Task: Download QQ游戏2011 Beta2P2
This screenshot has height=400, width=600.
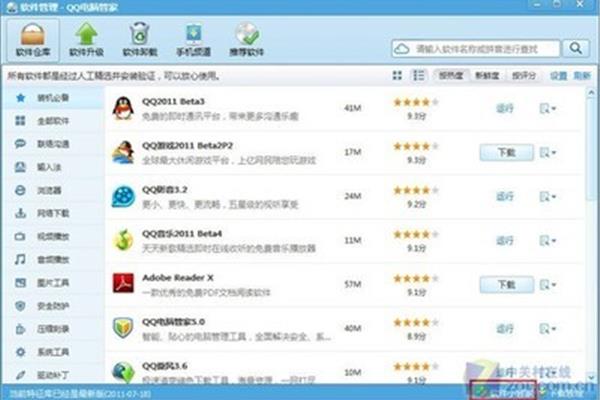Action: pyautogui.click(x=506, y=152)
